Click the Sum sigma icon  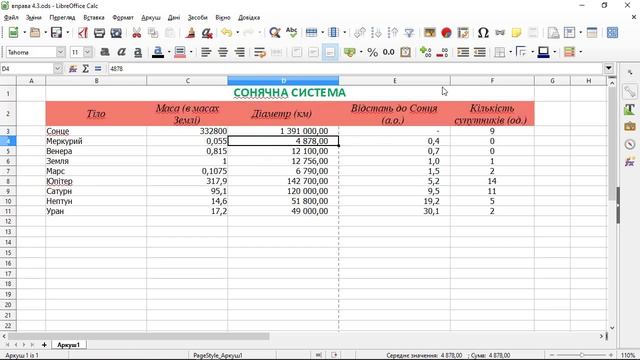[x=85, y=69]
